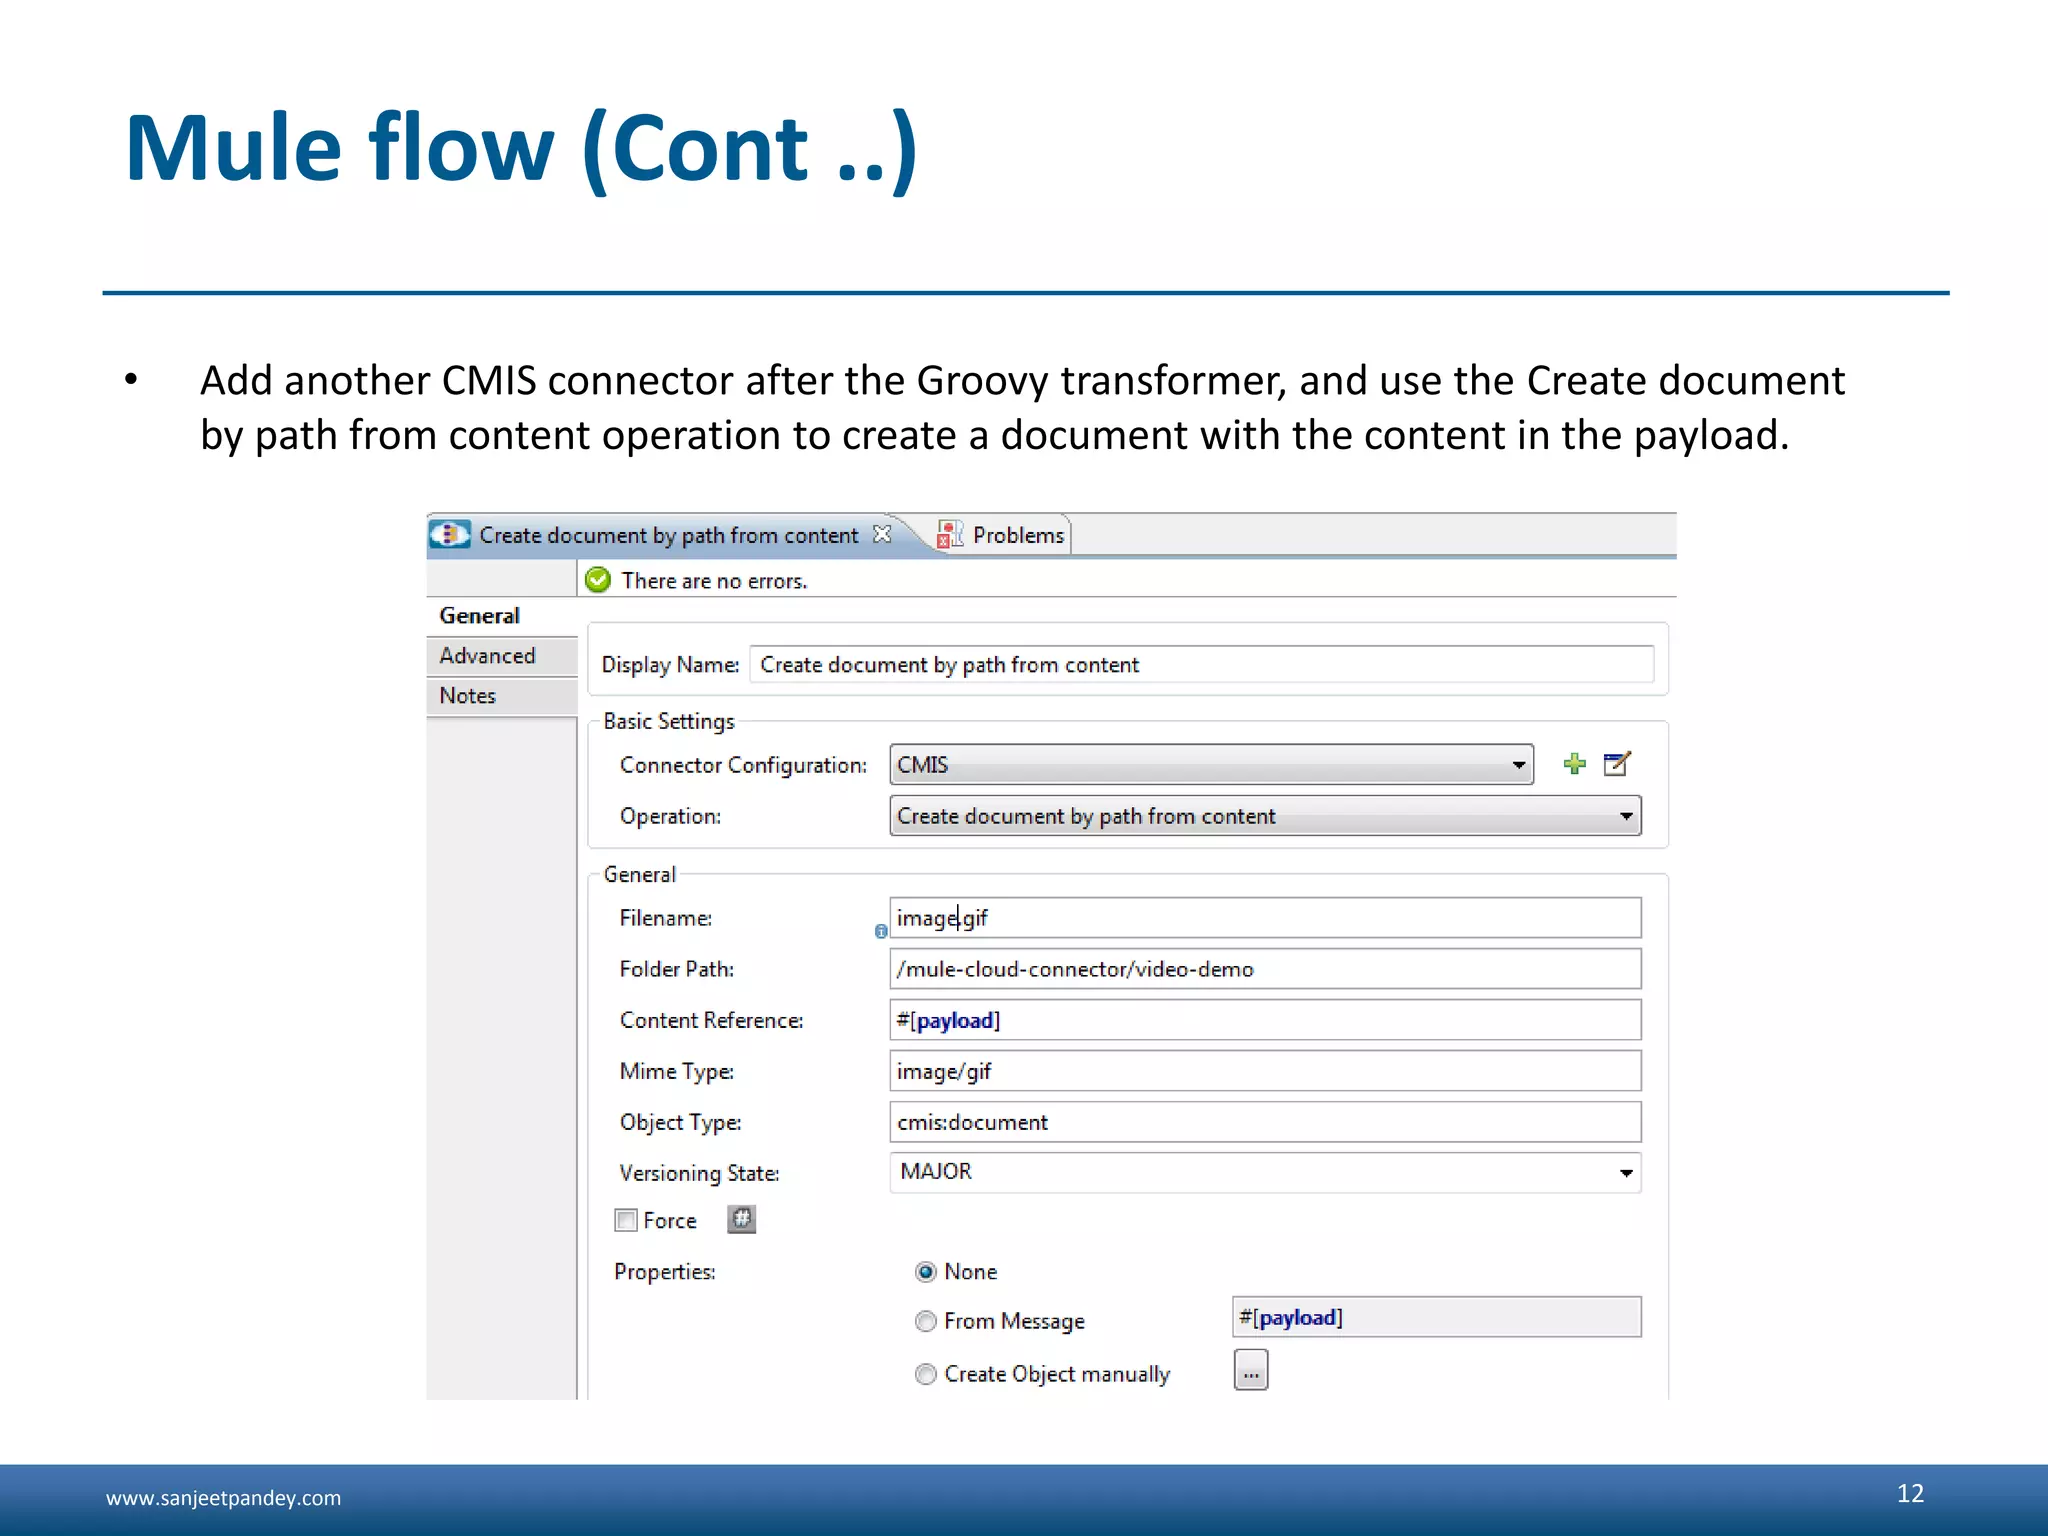
Task: Click the expression icon beside Force
Action: coord(741,1219)
